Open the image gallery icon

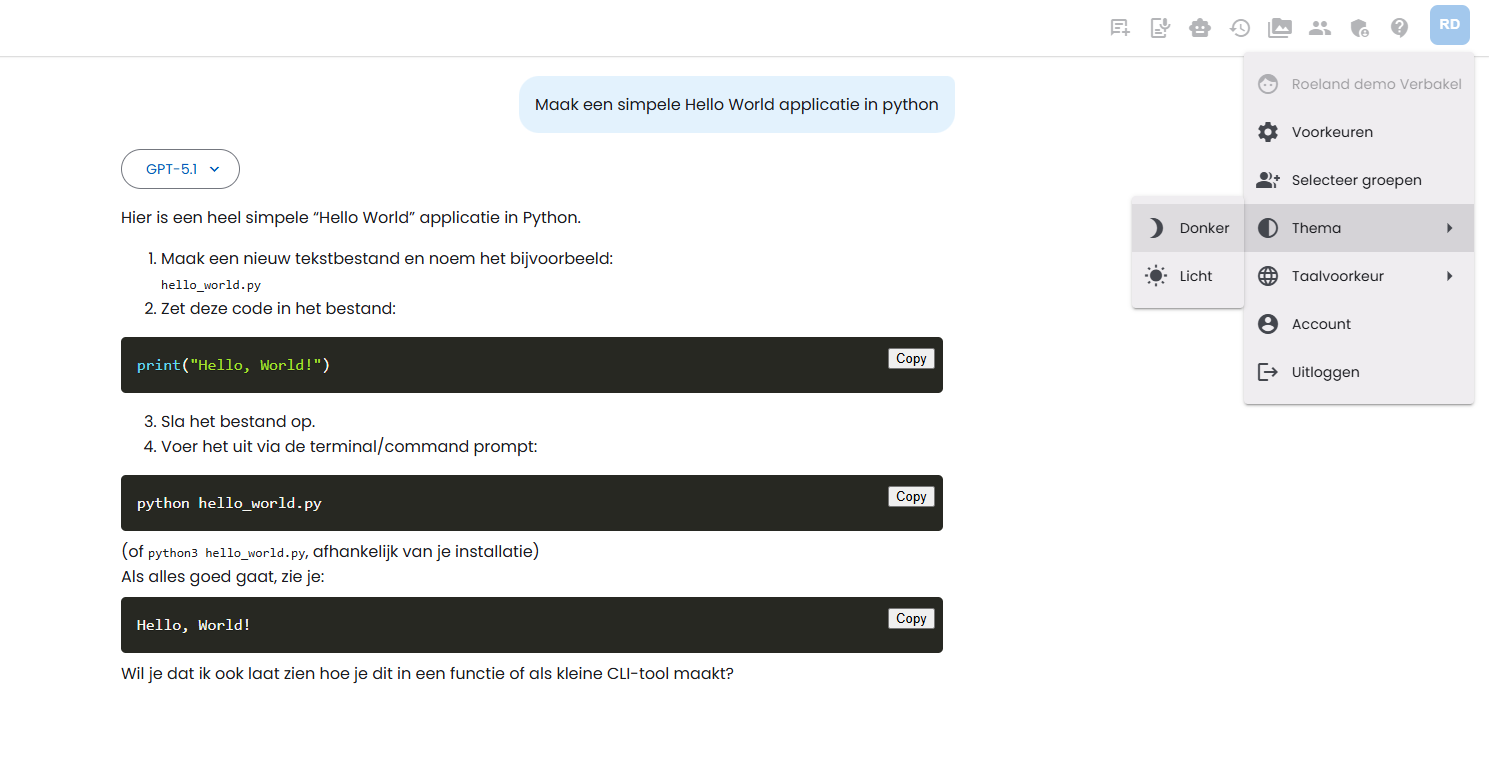(x=1280, y=28)
